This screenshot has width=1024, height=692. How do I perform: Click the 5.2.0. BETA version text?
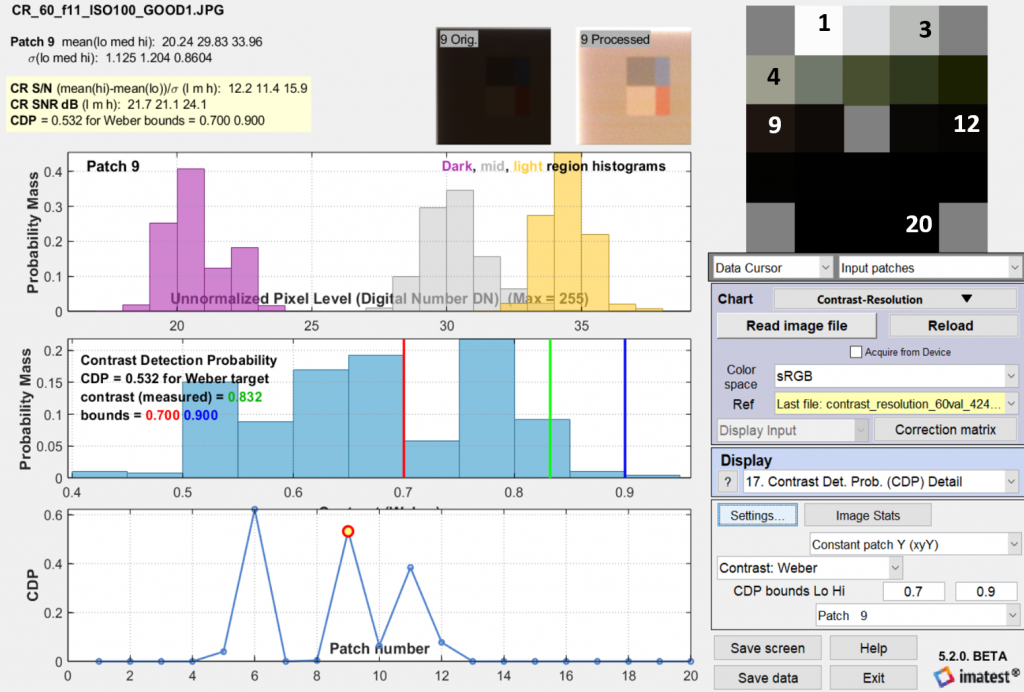(972, 655)
